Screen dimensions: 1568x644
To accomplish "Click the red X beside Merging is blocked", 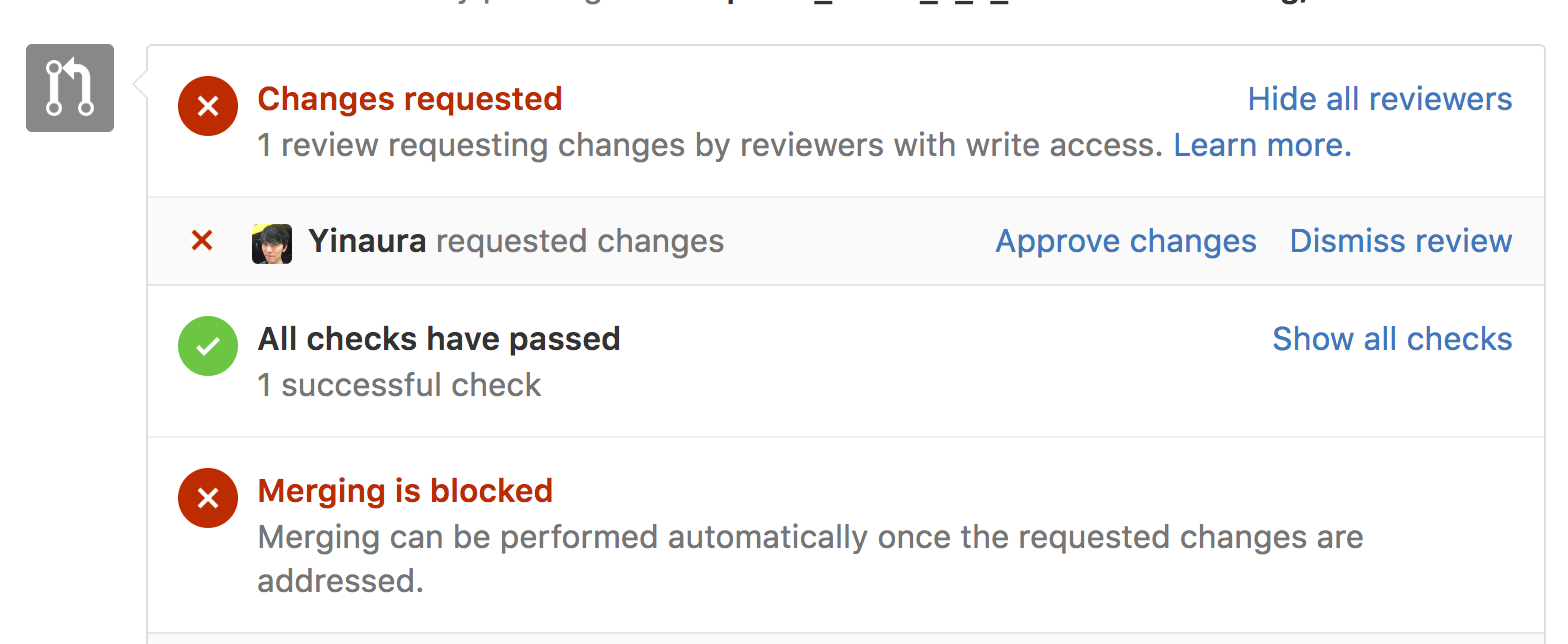I will (207, 497).
